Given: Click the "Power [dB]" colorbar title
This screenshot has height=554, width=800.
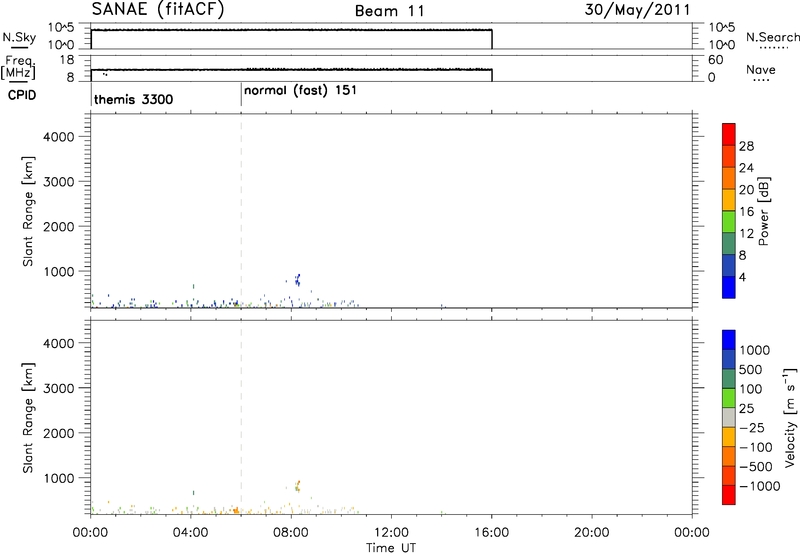Looking at the screenshot, I should (764, 211).
